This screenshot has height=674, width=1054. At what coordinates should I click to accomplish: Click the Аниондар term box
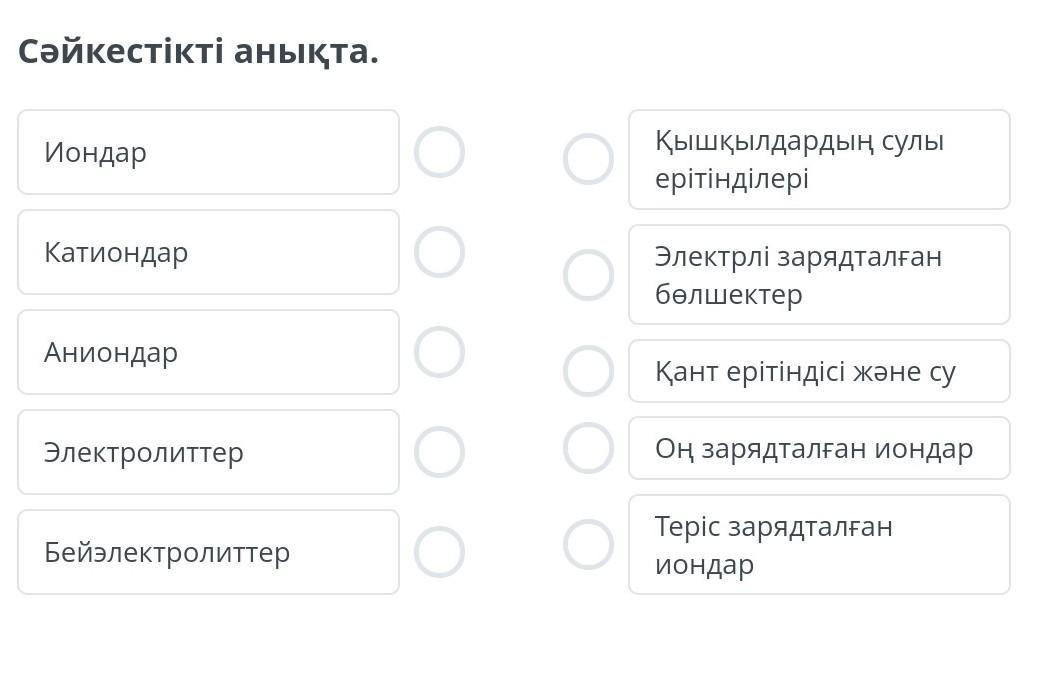pos(208,352)
